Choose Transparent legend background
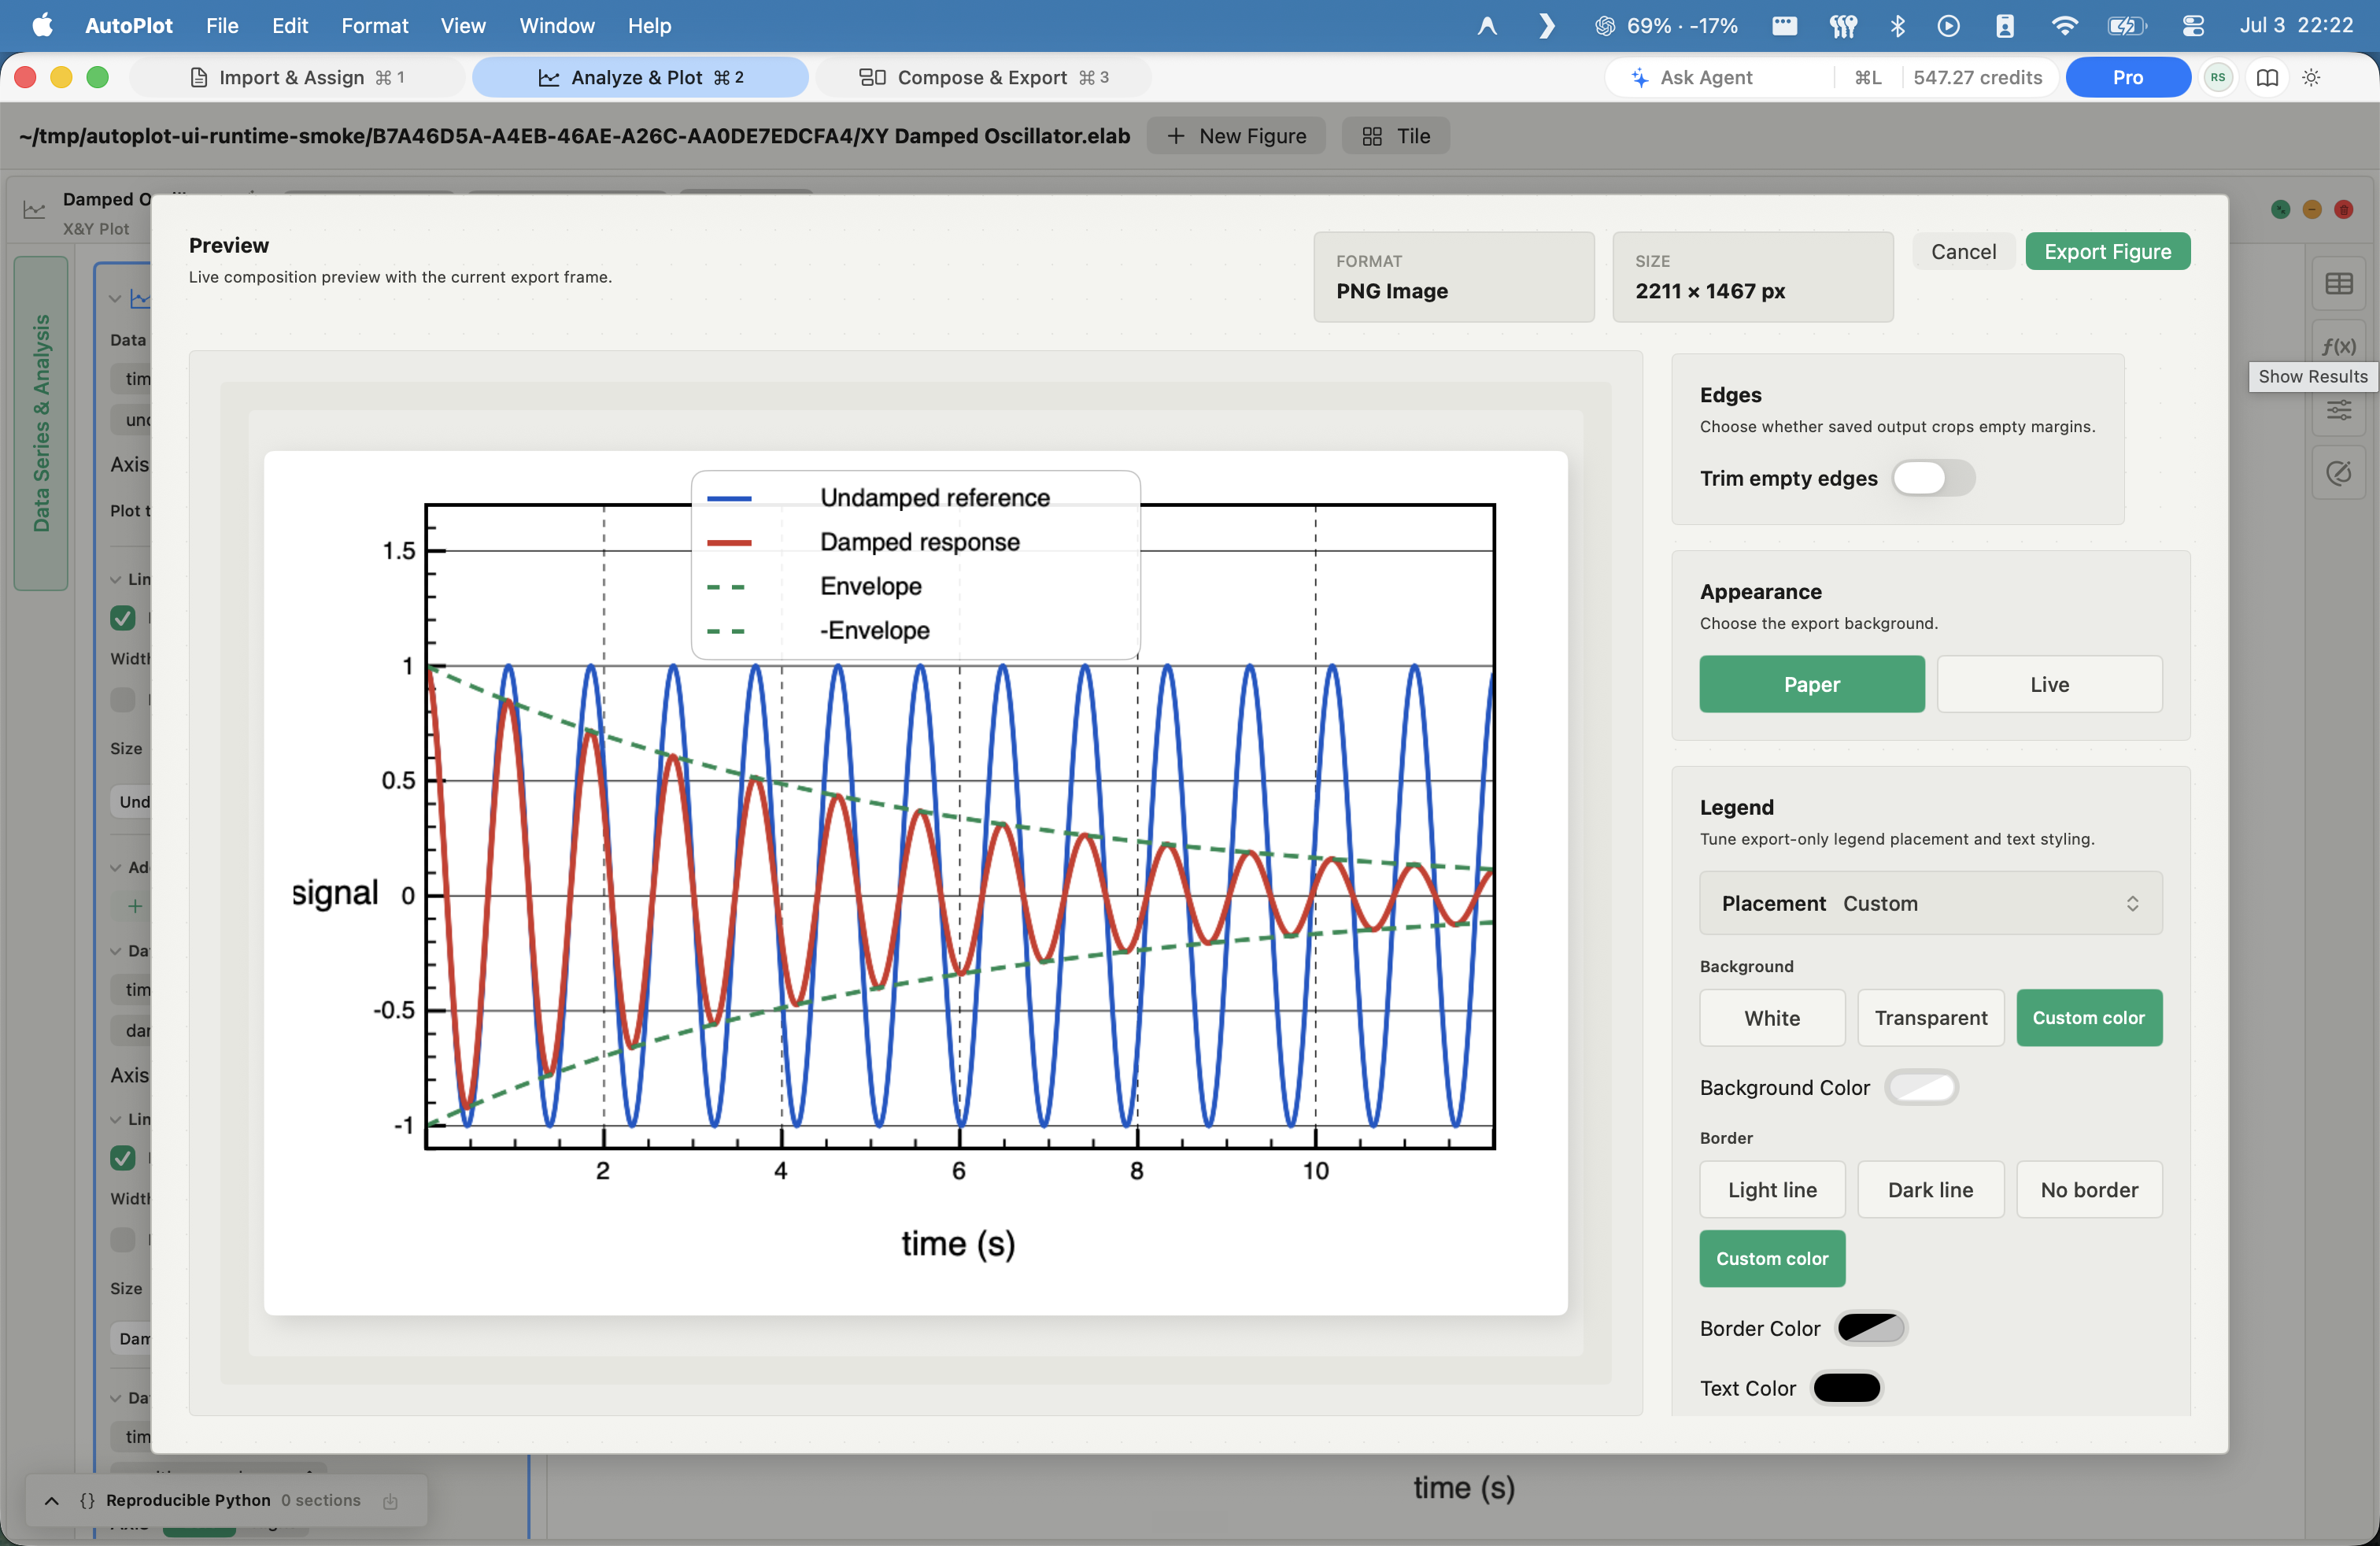2380x1546 pixels. click(x=1930, y=1017)
